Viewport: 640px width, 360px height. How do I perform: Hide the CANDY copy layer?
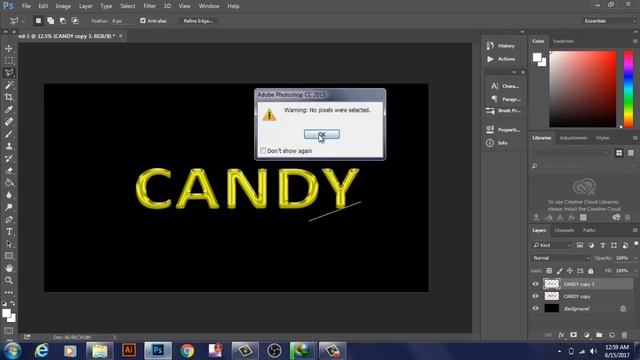(x=536, y=296)
